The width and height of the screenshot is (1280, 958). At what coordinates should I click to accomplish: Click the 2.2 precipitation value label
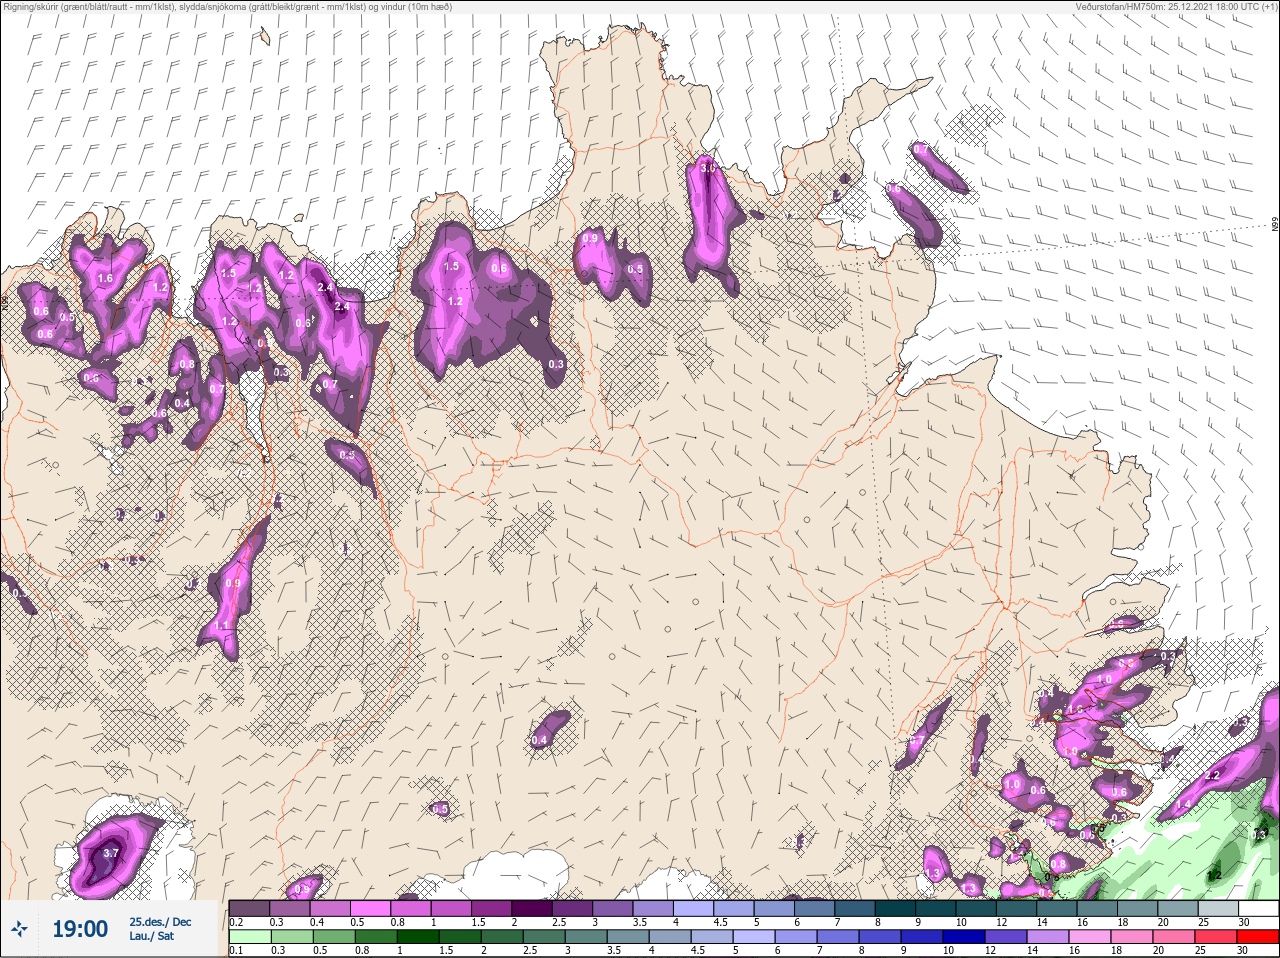pyautogui.click(x=1213, y=775)
